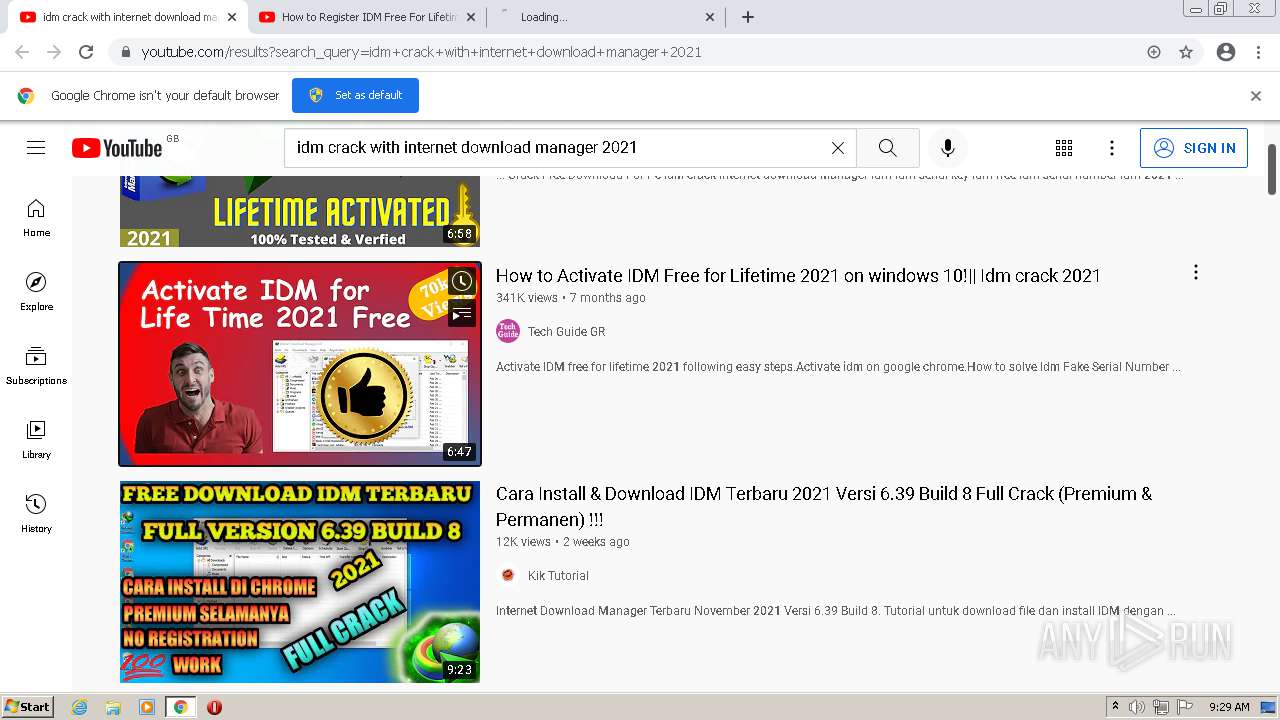Open the YouTube guide hamburger menu

[36, 148]
